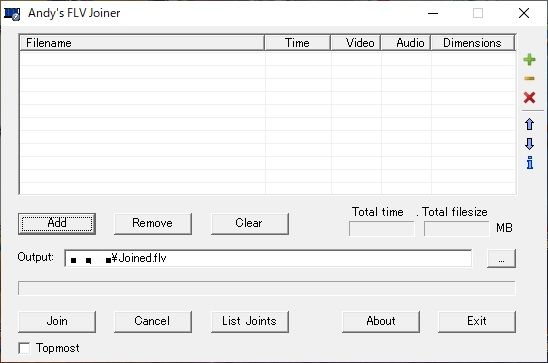Image resolution: width=548 pixels, height=363 pixels.
Task: Open the List Joints button
Action: click(250, 322)
